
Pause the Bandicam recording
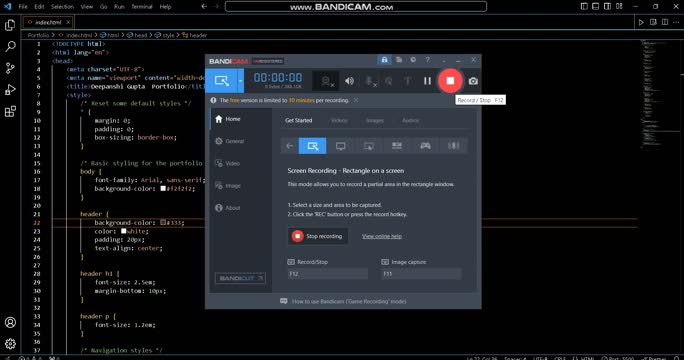pyautogui.click(x=427, y=81)
